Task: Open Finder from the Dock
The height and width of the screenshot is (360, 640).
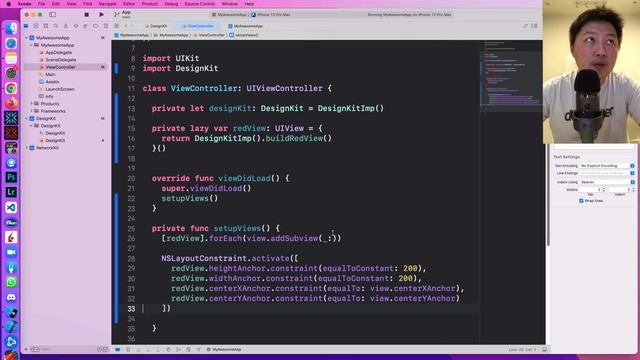Action: click(x=11, y=28)
